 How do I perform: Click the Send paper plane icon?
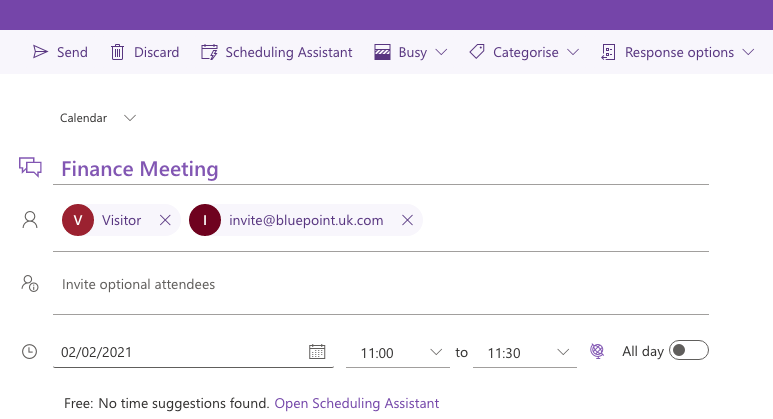pyautogui.click(x=40, y=52)
